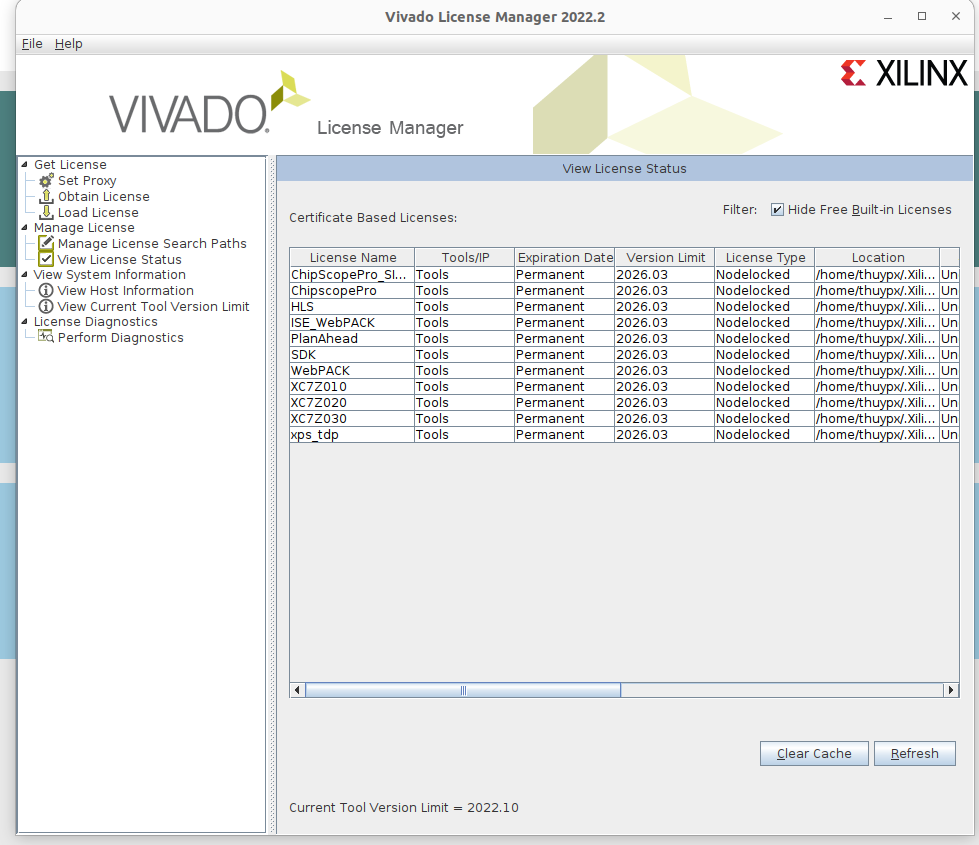Viewport: 979px width, 845px height.
Task: Click Nodelocked cell in the SDK row
Action: (764, 355)
